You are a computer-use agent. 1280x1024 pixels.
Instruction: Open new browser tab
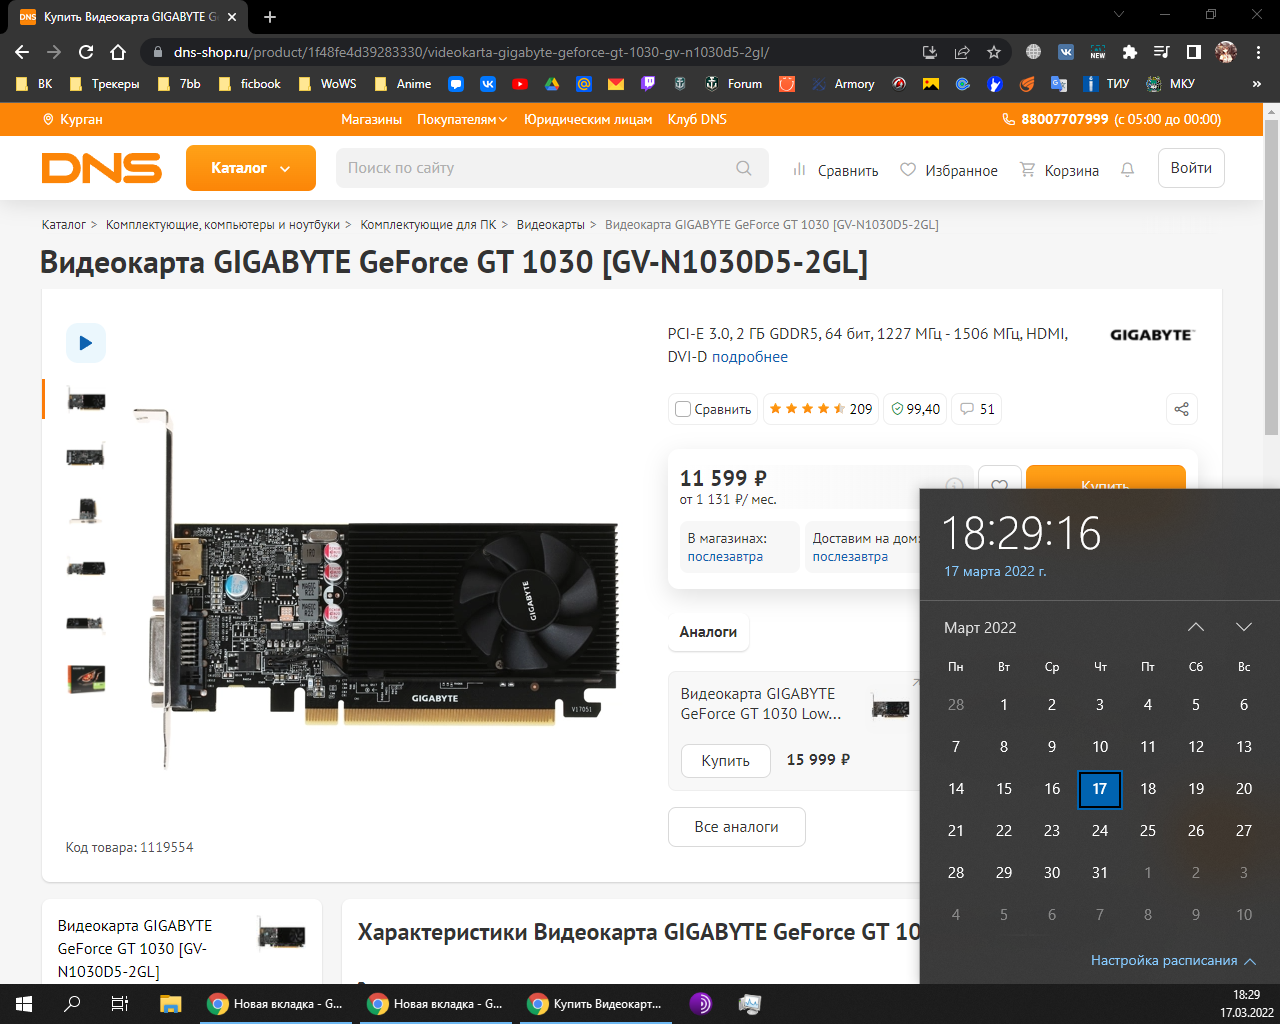point(269,17)
